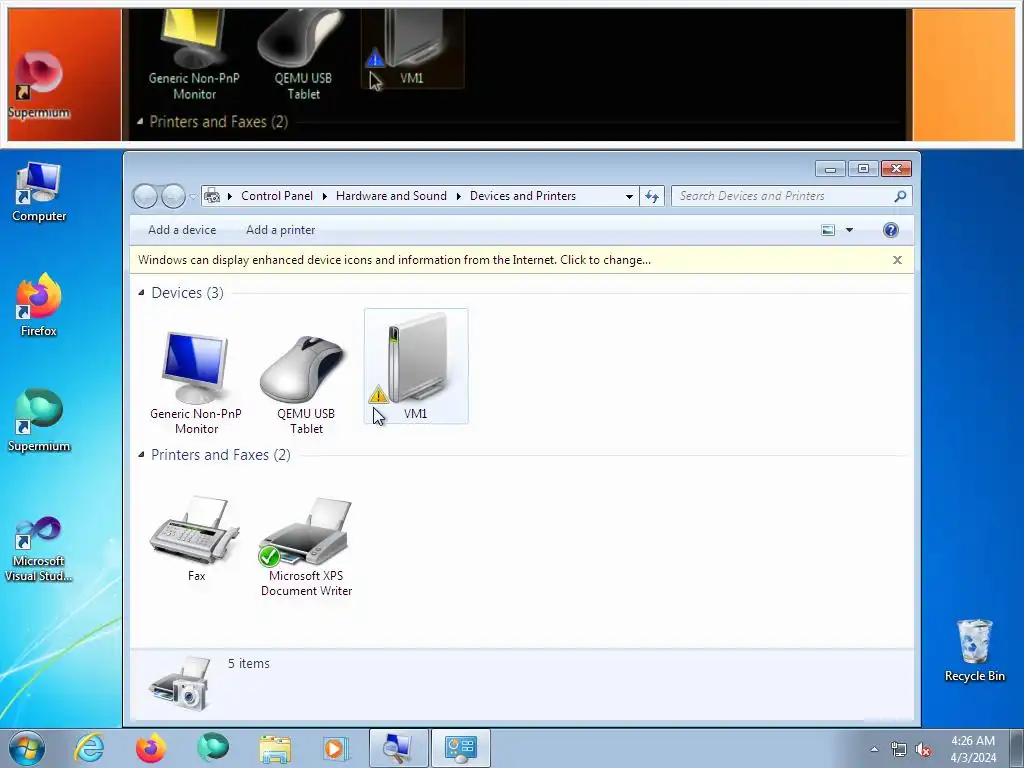1024x768 pixels.
Task: Open Computer desktop shortcut
Action: (x=39, y=192)
